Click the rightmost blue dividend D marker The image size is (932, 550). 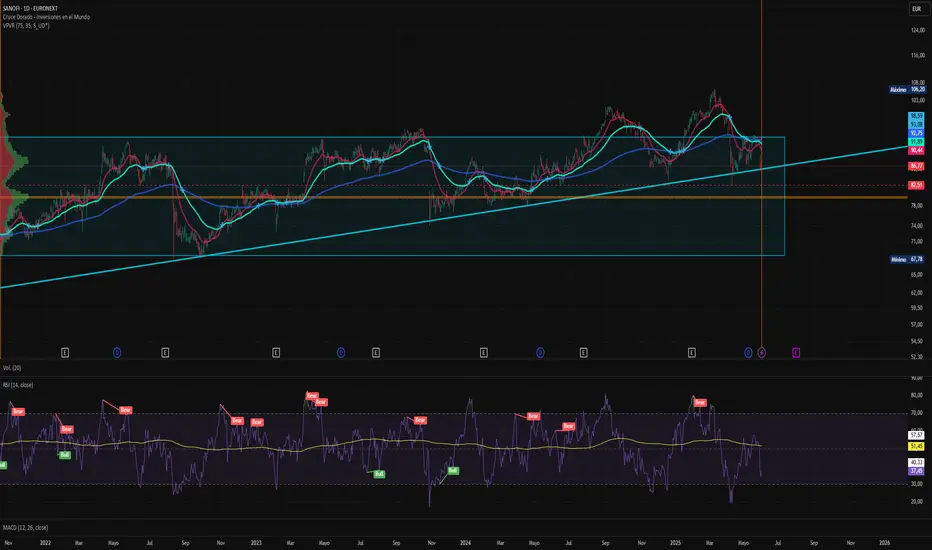point(748,352)
